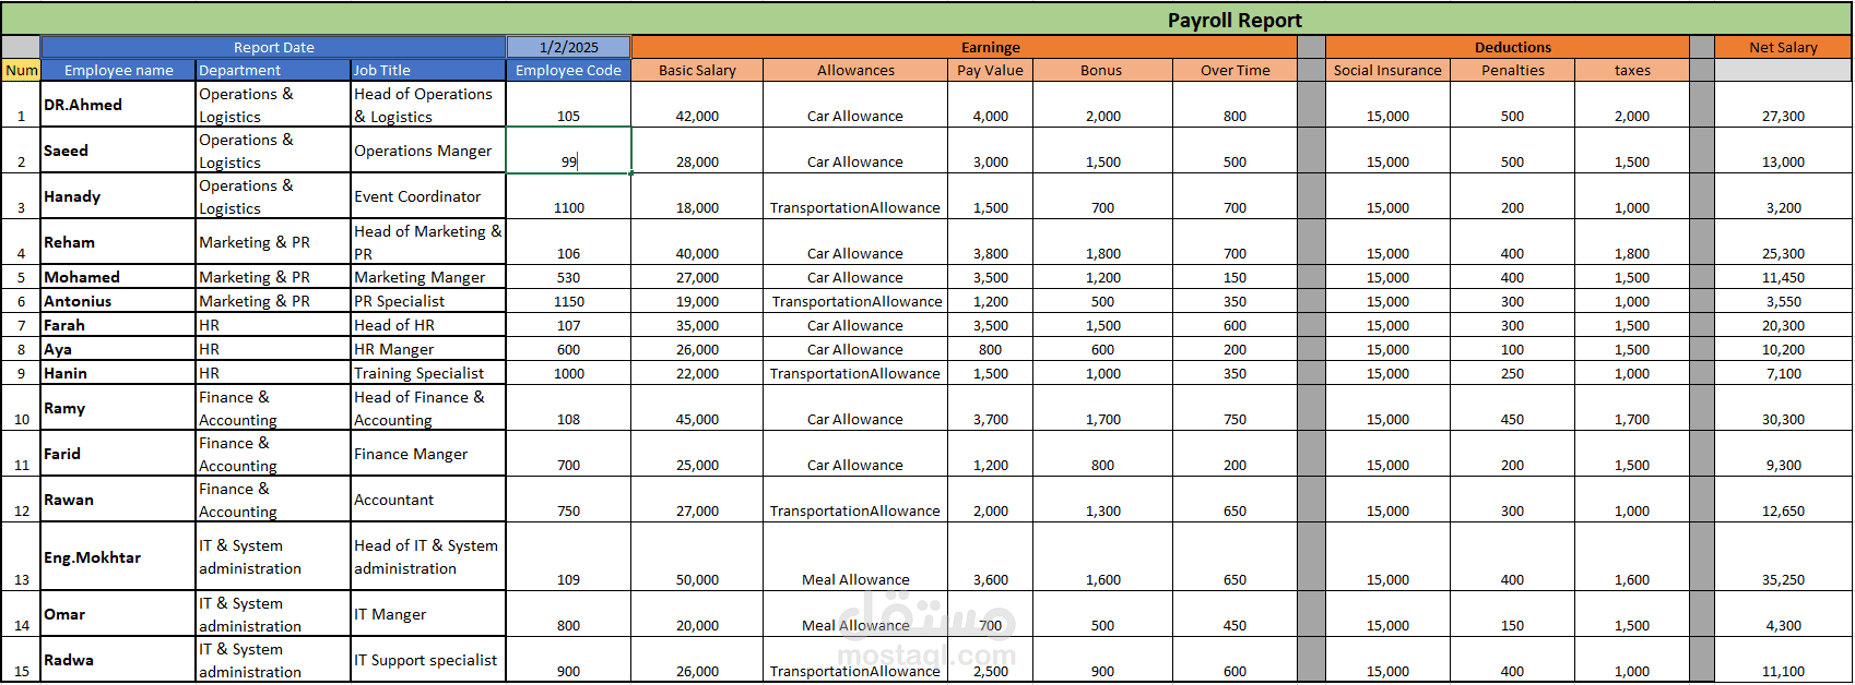
Task: Select Saeed's net salary 13,000
Action: (x=1783, y=150)
